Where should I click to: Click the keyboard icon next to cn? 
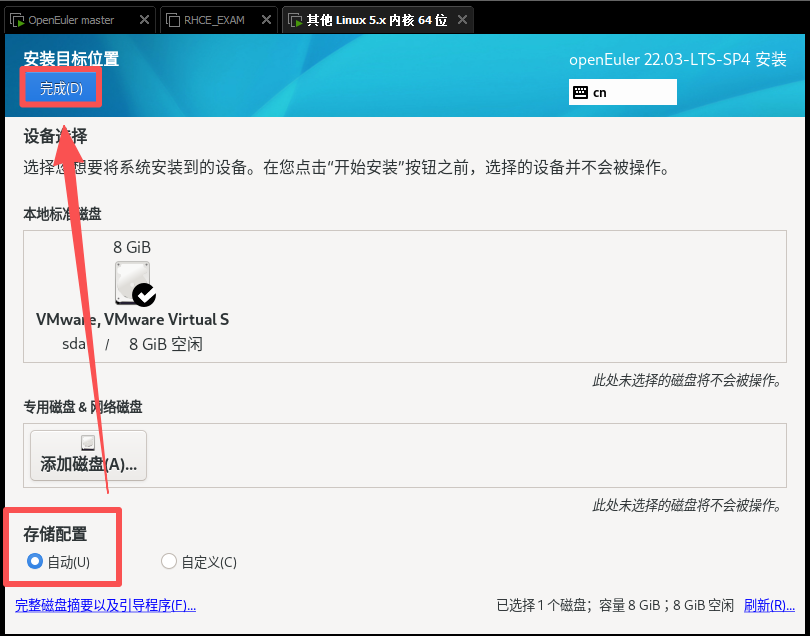(580, 92)
